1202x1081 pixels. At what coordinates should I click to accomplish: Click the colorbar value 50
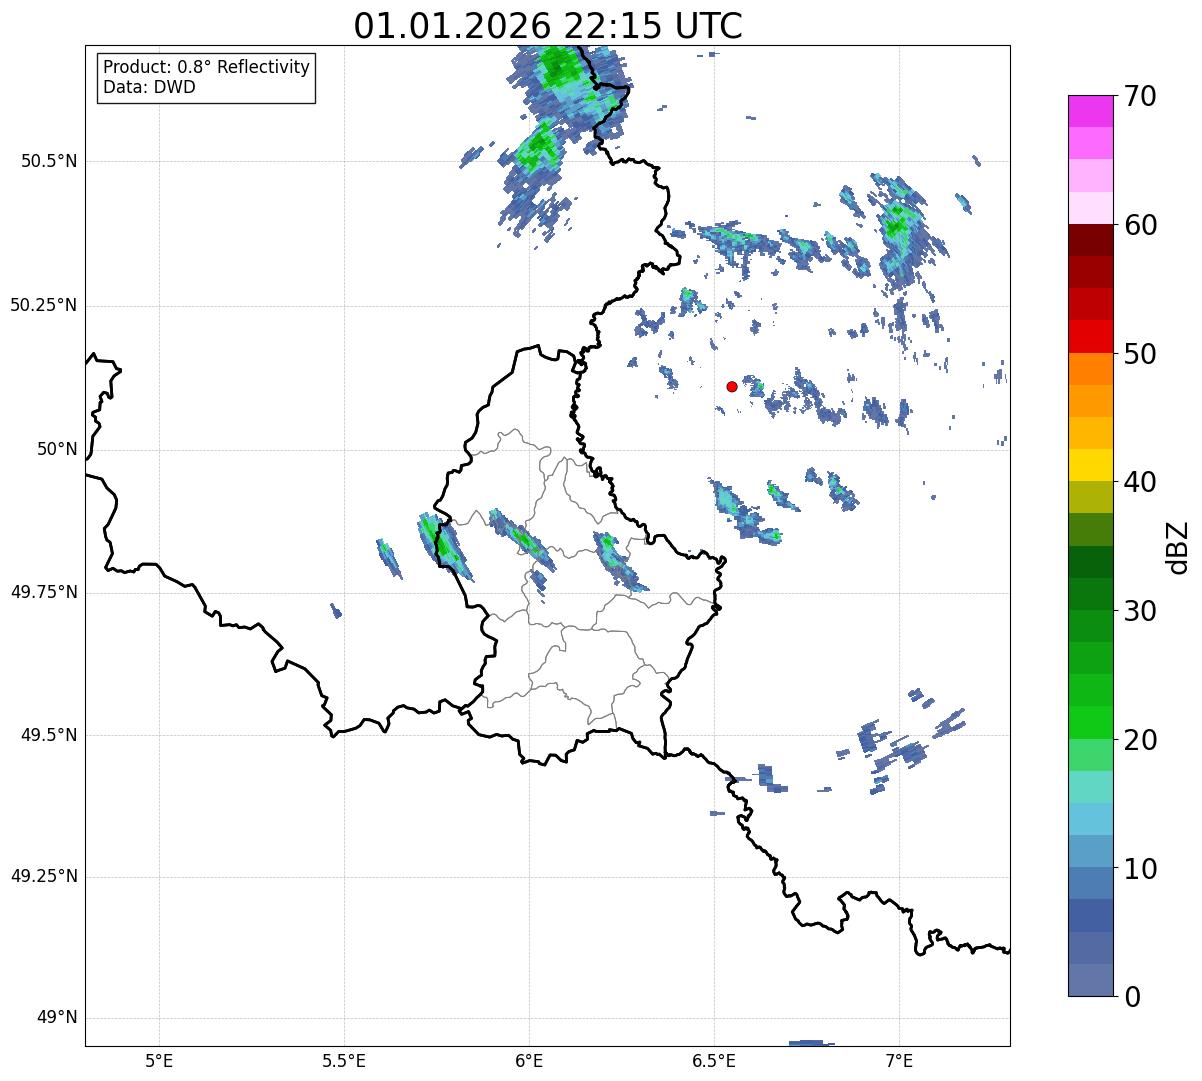(x=1141, y=353)
